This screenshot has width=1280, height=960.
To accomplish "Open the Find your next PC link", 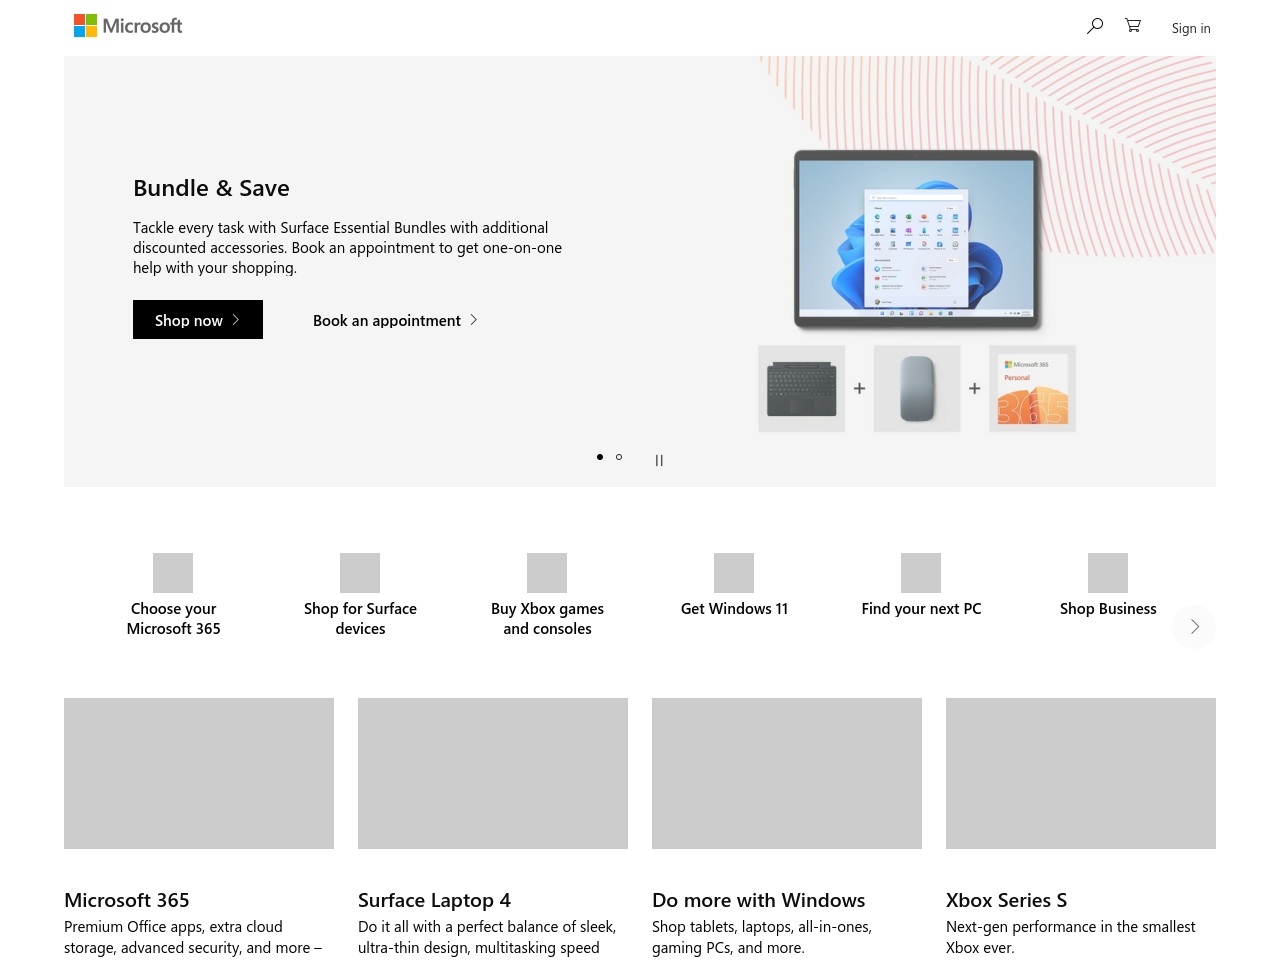I will 921,608.
